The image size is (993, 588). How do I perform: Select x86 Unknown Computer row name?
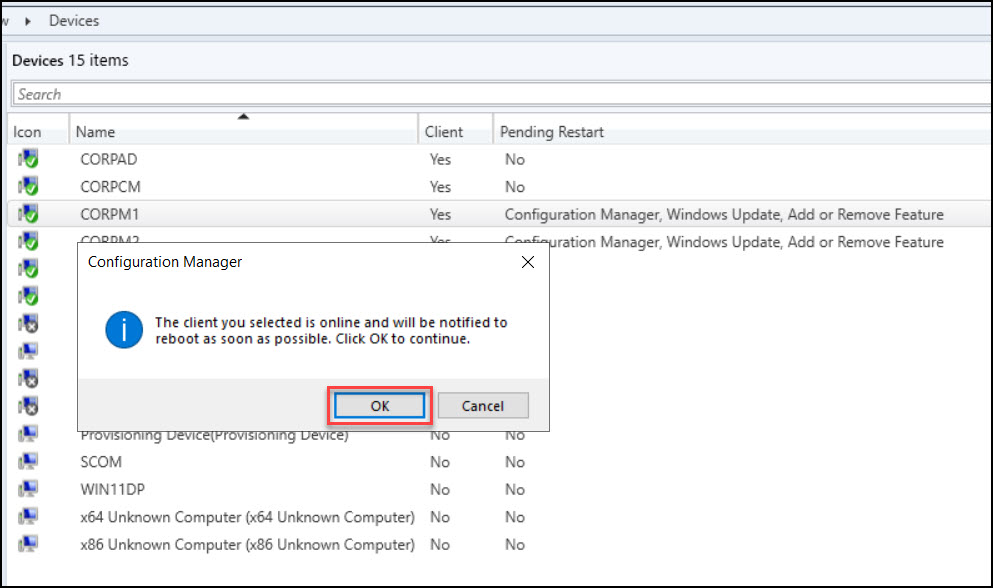click(x=247, y=544)
